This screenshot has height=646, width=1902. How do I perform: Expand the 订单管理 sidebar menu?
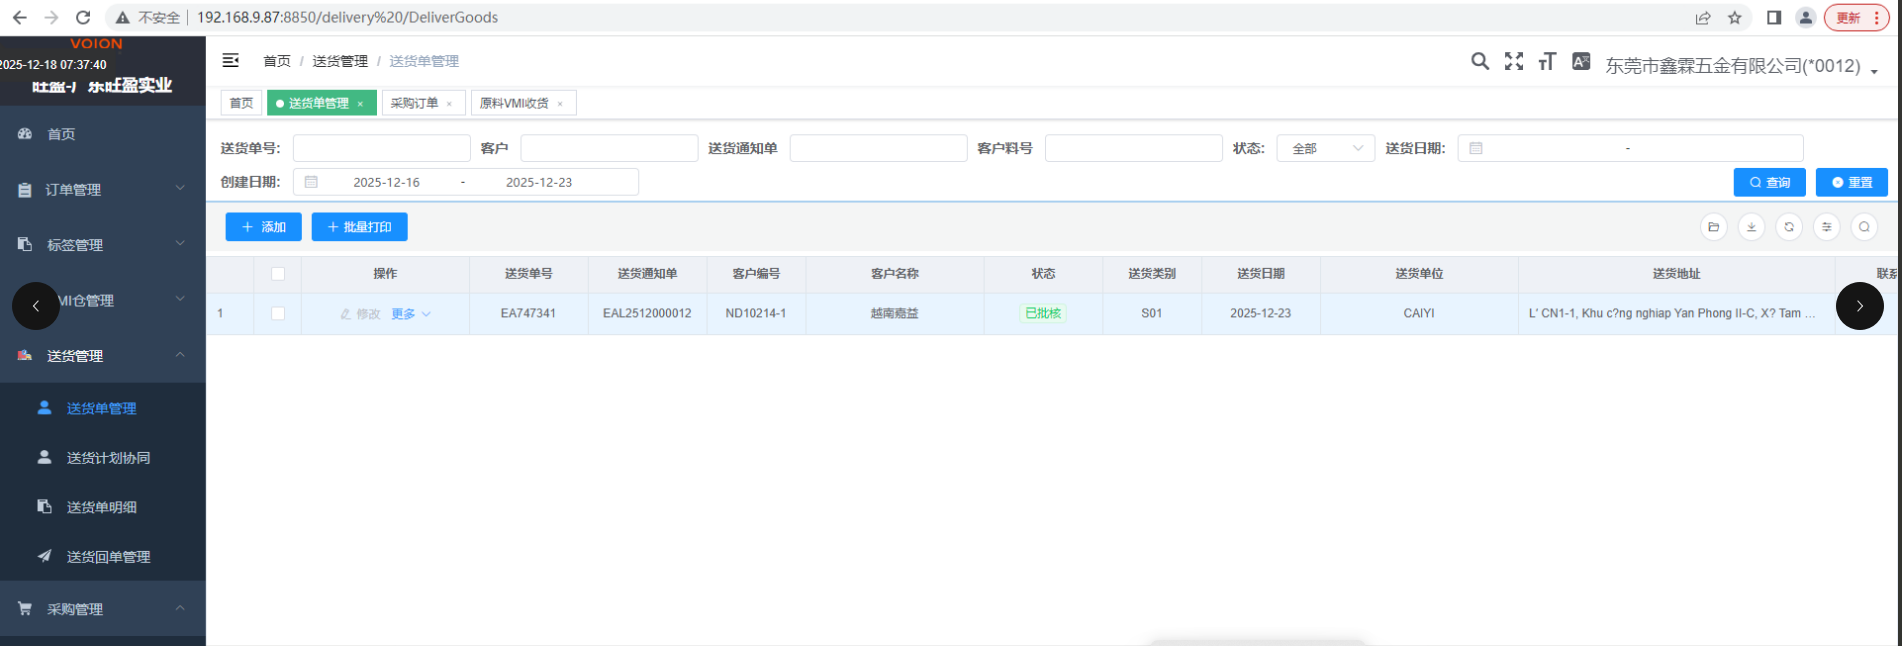coord(103,189)
